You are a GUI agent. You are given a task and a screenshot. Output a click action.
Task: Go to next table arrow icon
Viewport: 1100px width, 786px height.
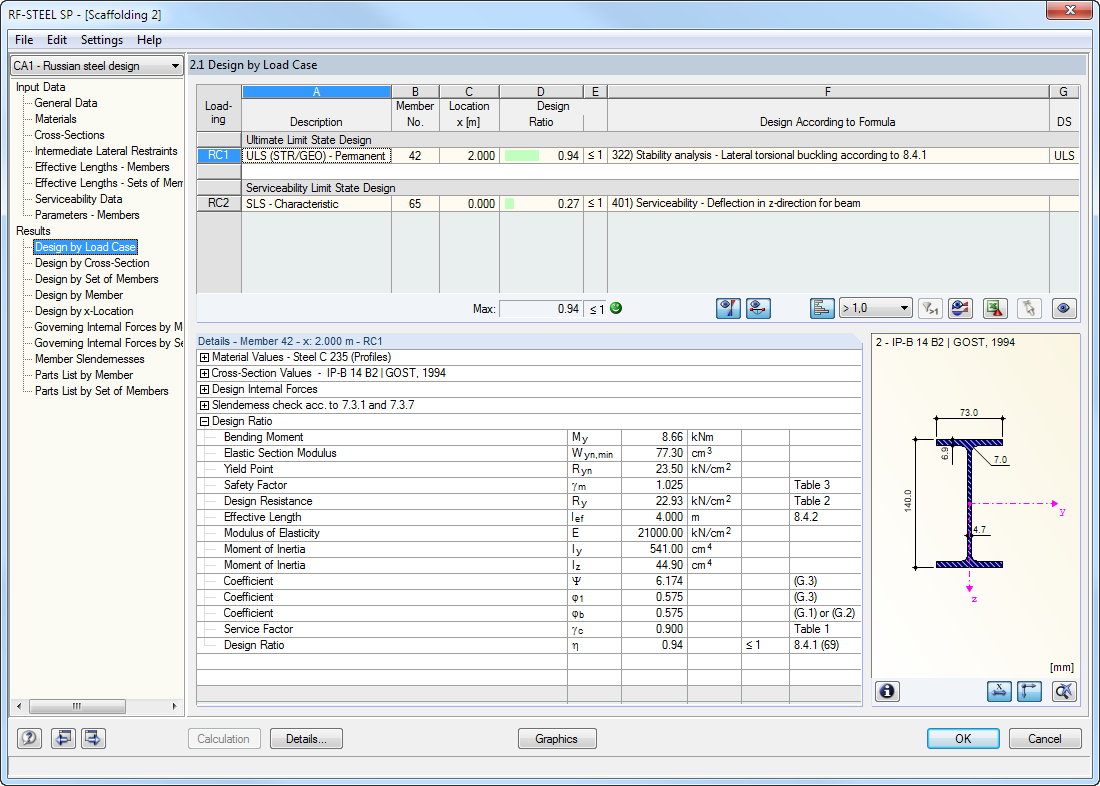(x=93, y=738)
